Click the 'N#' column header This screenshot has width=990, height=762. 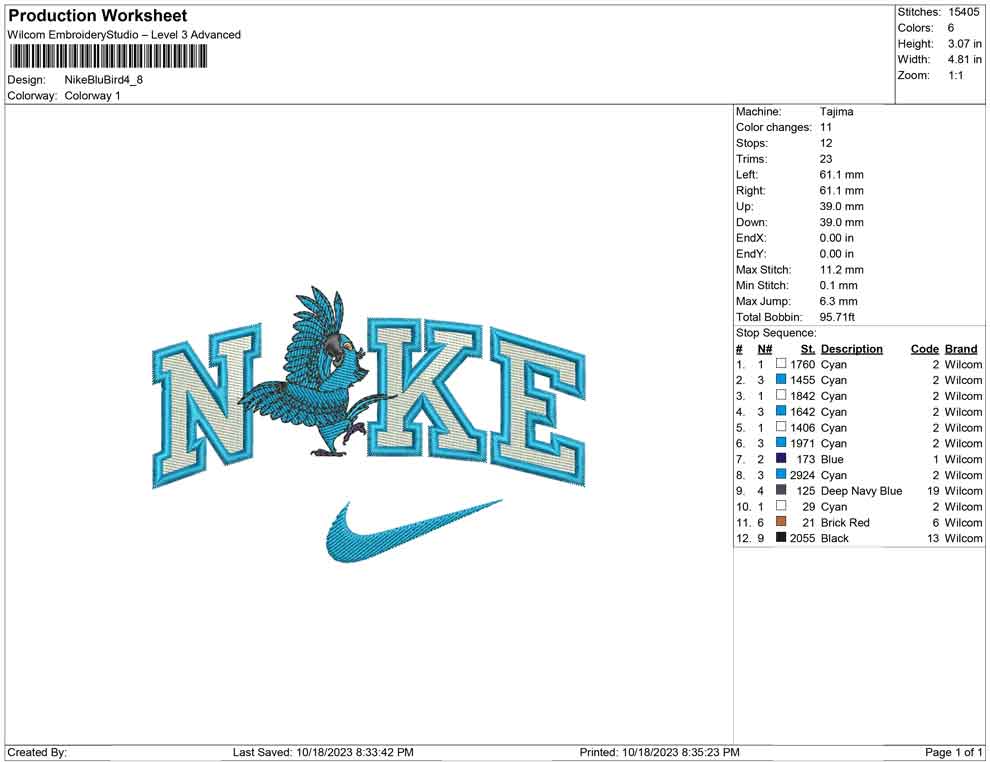coord(765,348)
